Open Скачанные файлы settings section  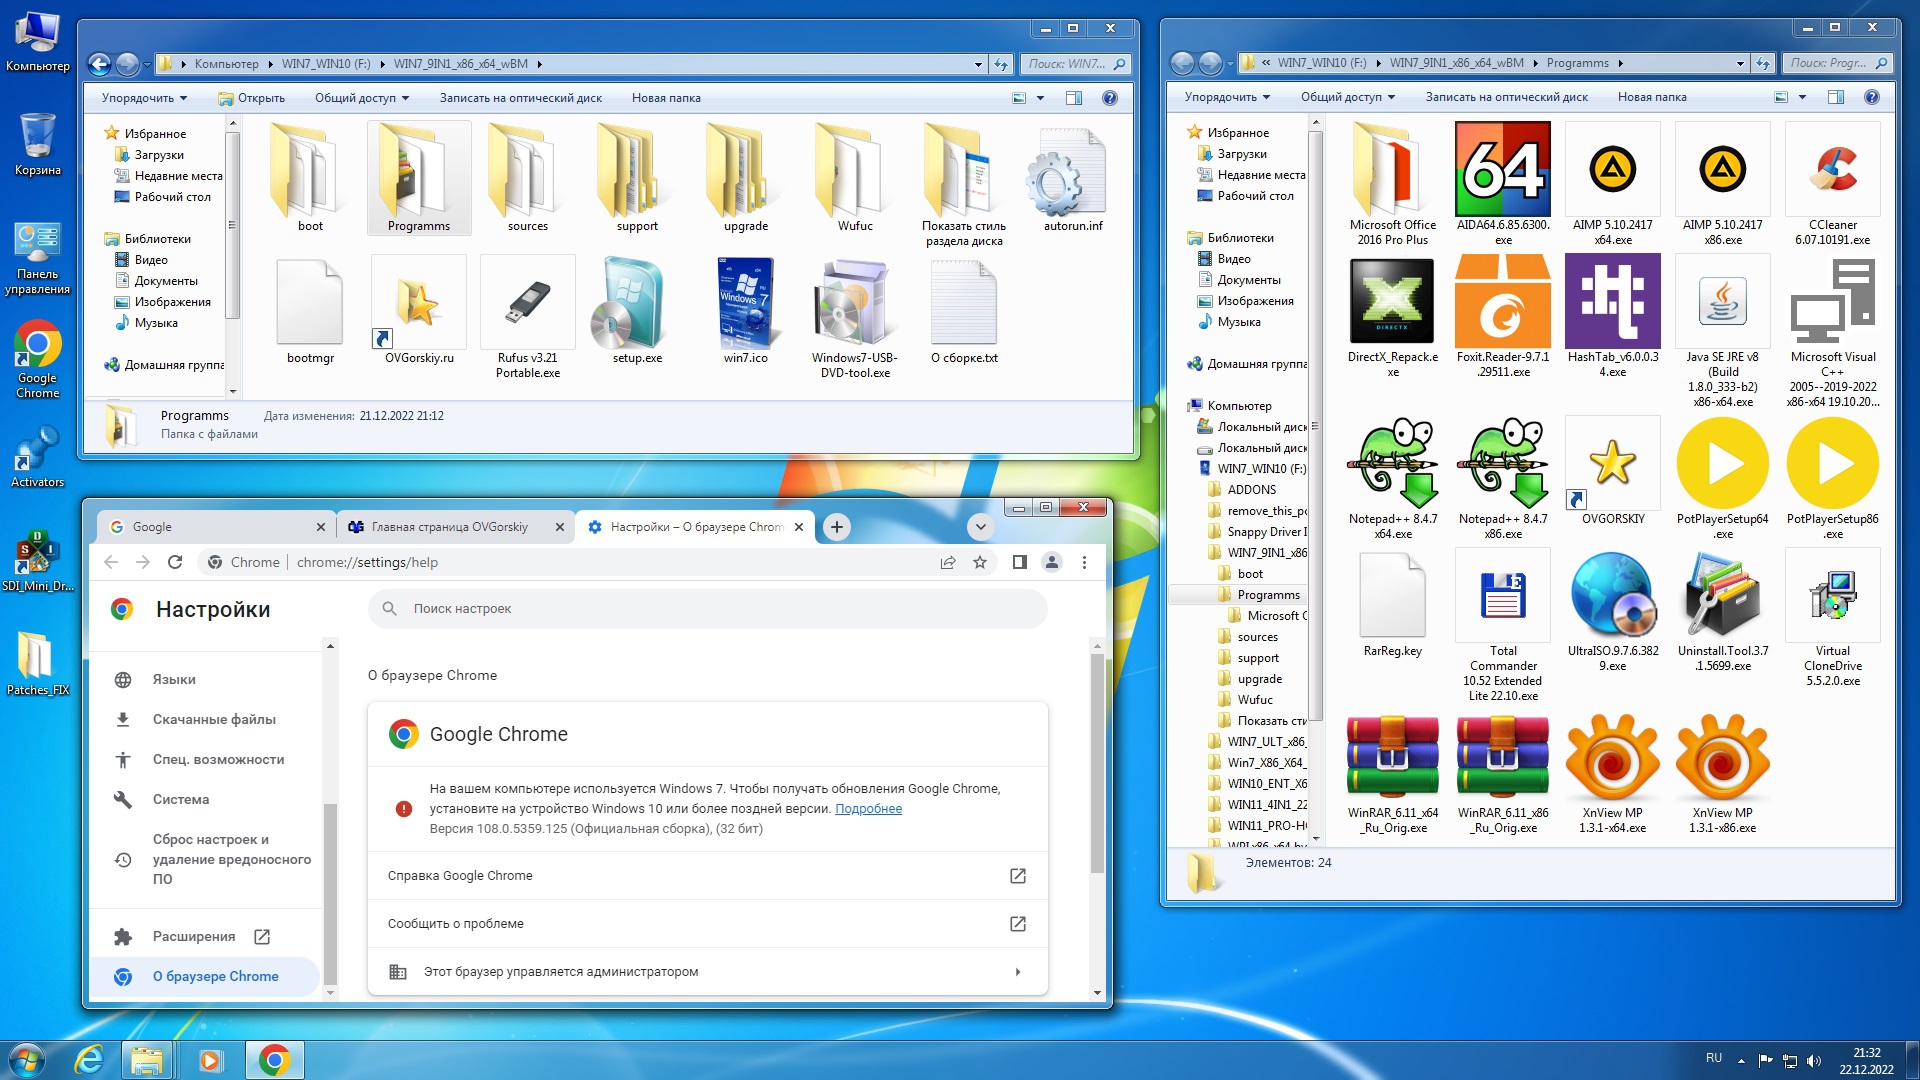212,720
